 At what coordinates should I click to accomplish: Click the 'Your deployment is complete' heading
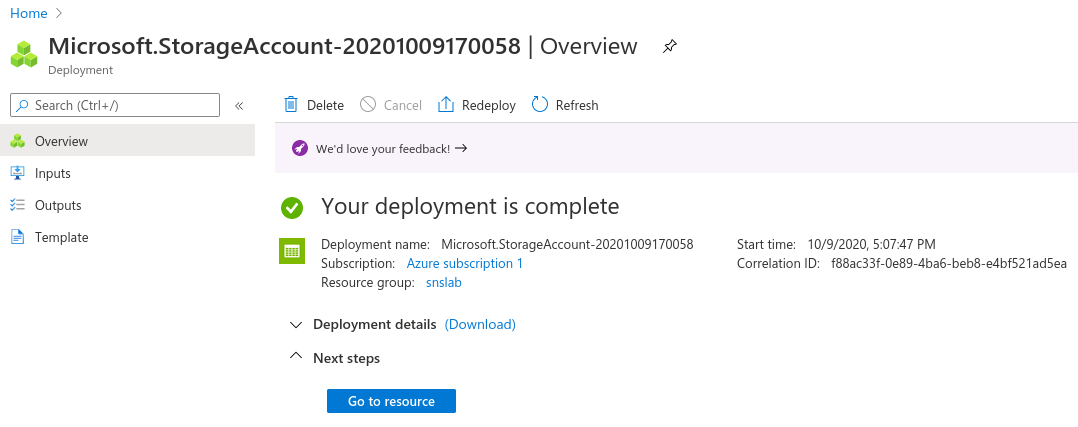point(470,206)
